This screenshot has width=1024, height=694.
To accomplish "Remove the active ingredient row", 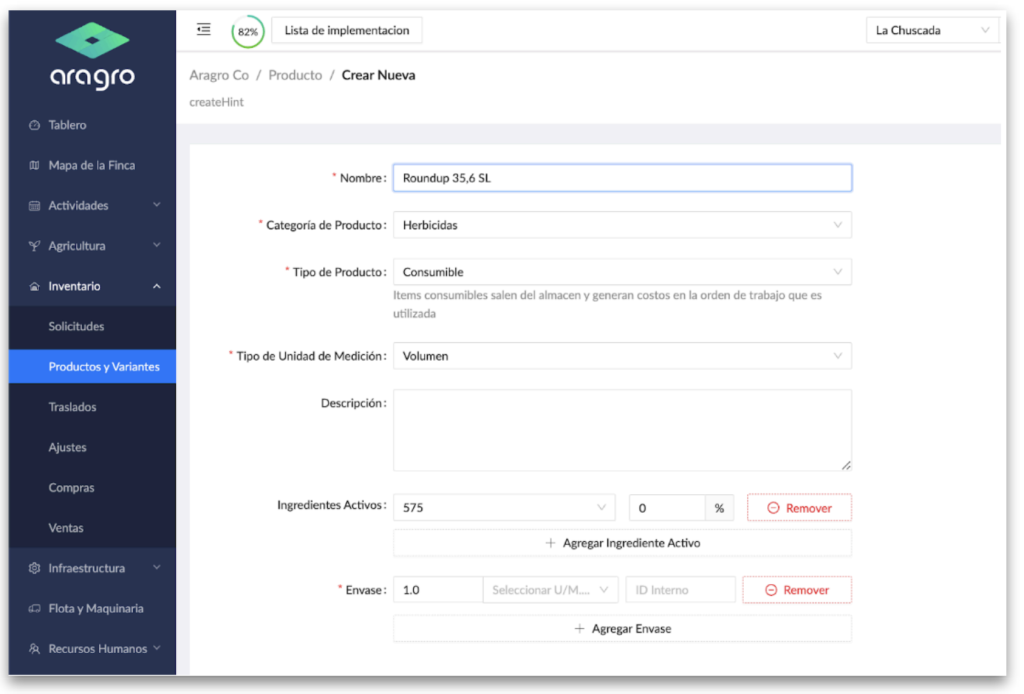I will [799, 508].
